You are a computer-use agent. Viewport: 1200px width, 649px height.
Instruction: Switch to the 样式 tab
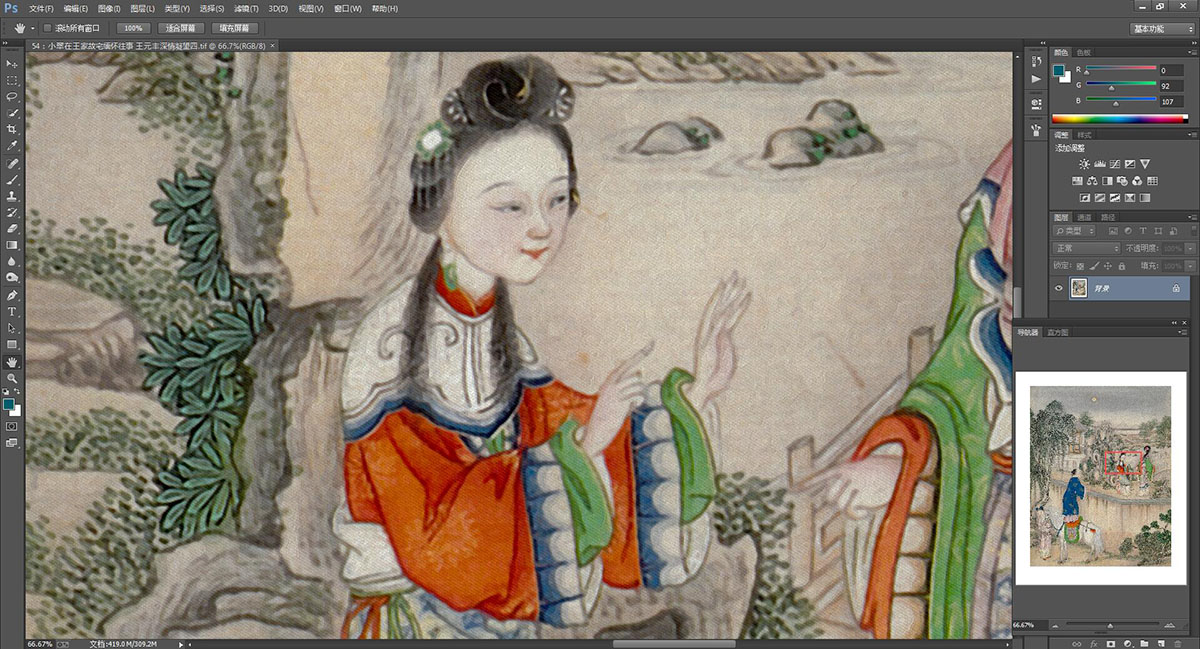(x=1084, y=134)
